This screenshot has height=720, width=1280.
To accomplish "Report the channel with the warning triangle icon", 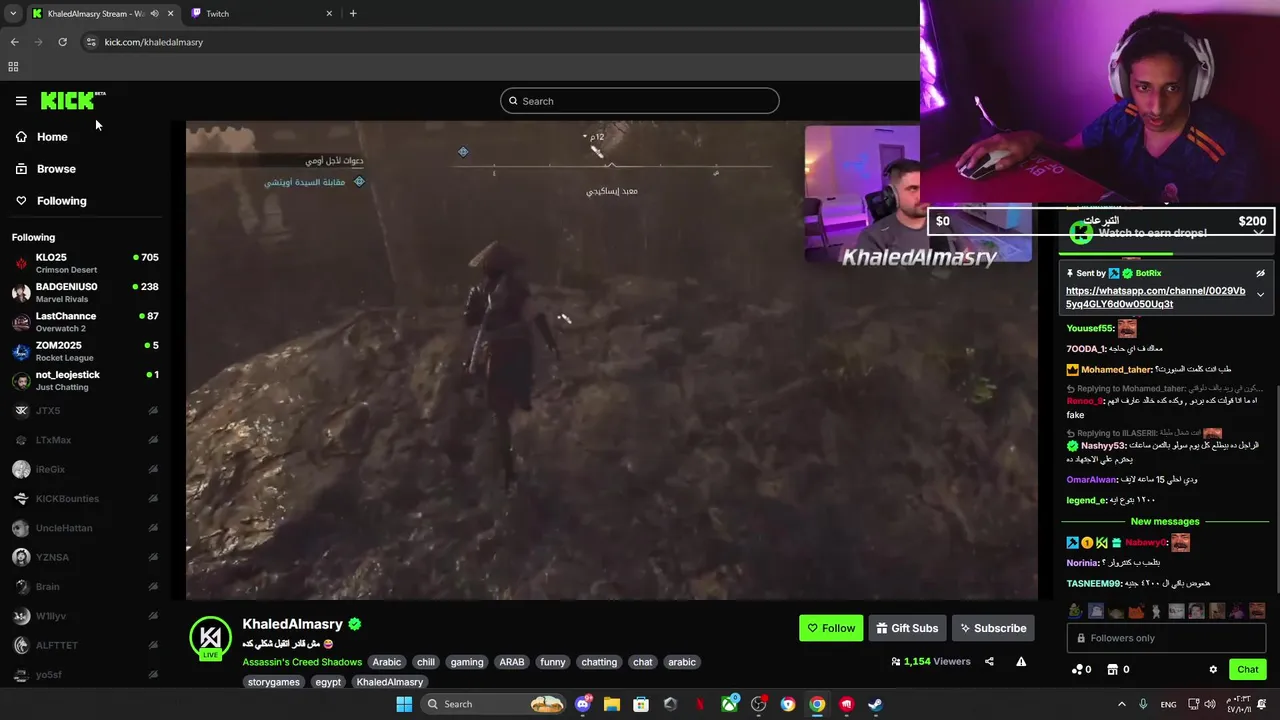I will pos(1021,661).
